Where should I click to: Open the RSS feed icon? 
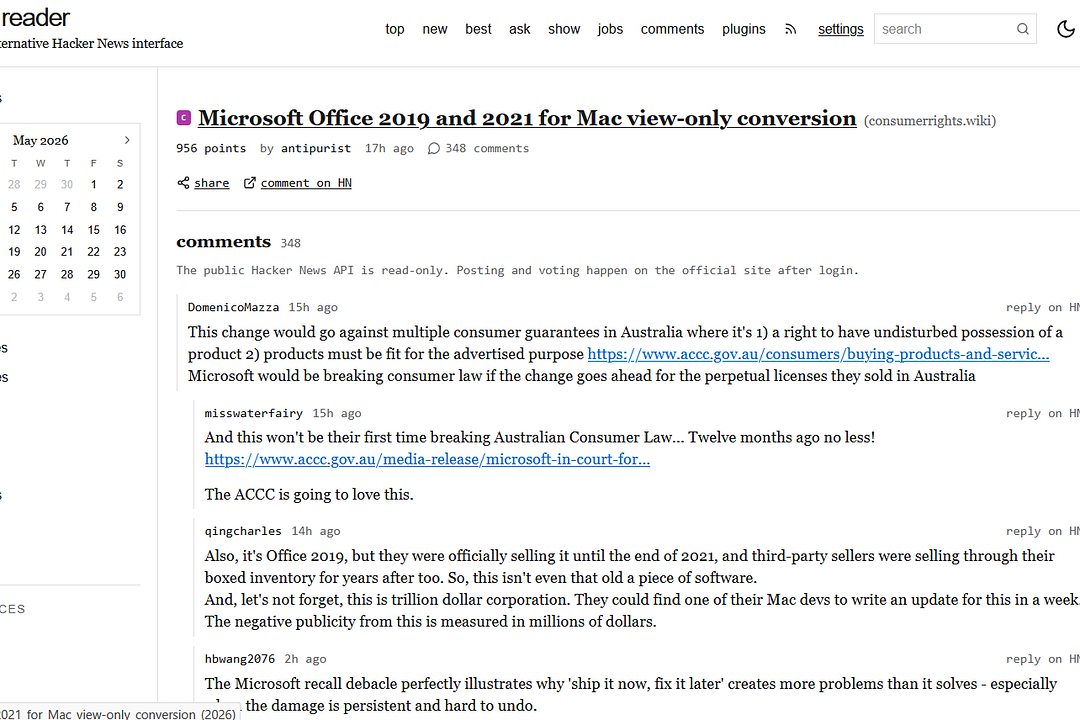[x=791, y=29]
